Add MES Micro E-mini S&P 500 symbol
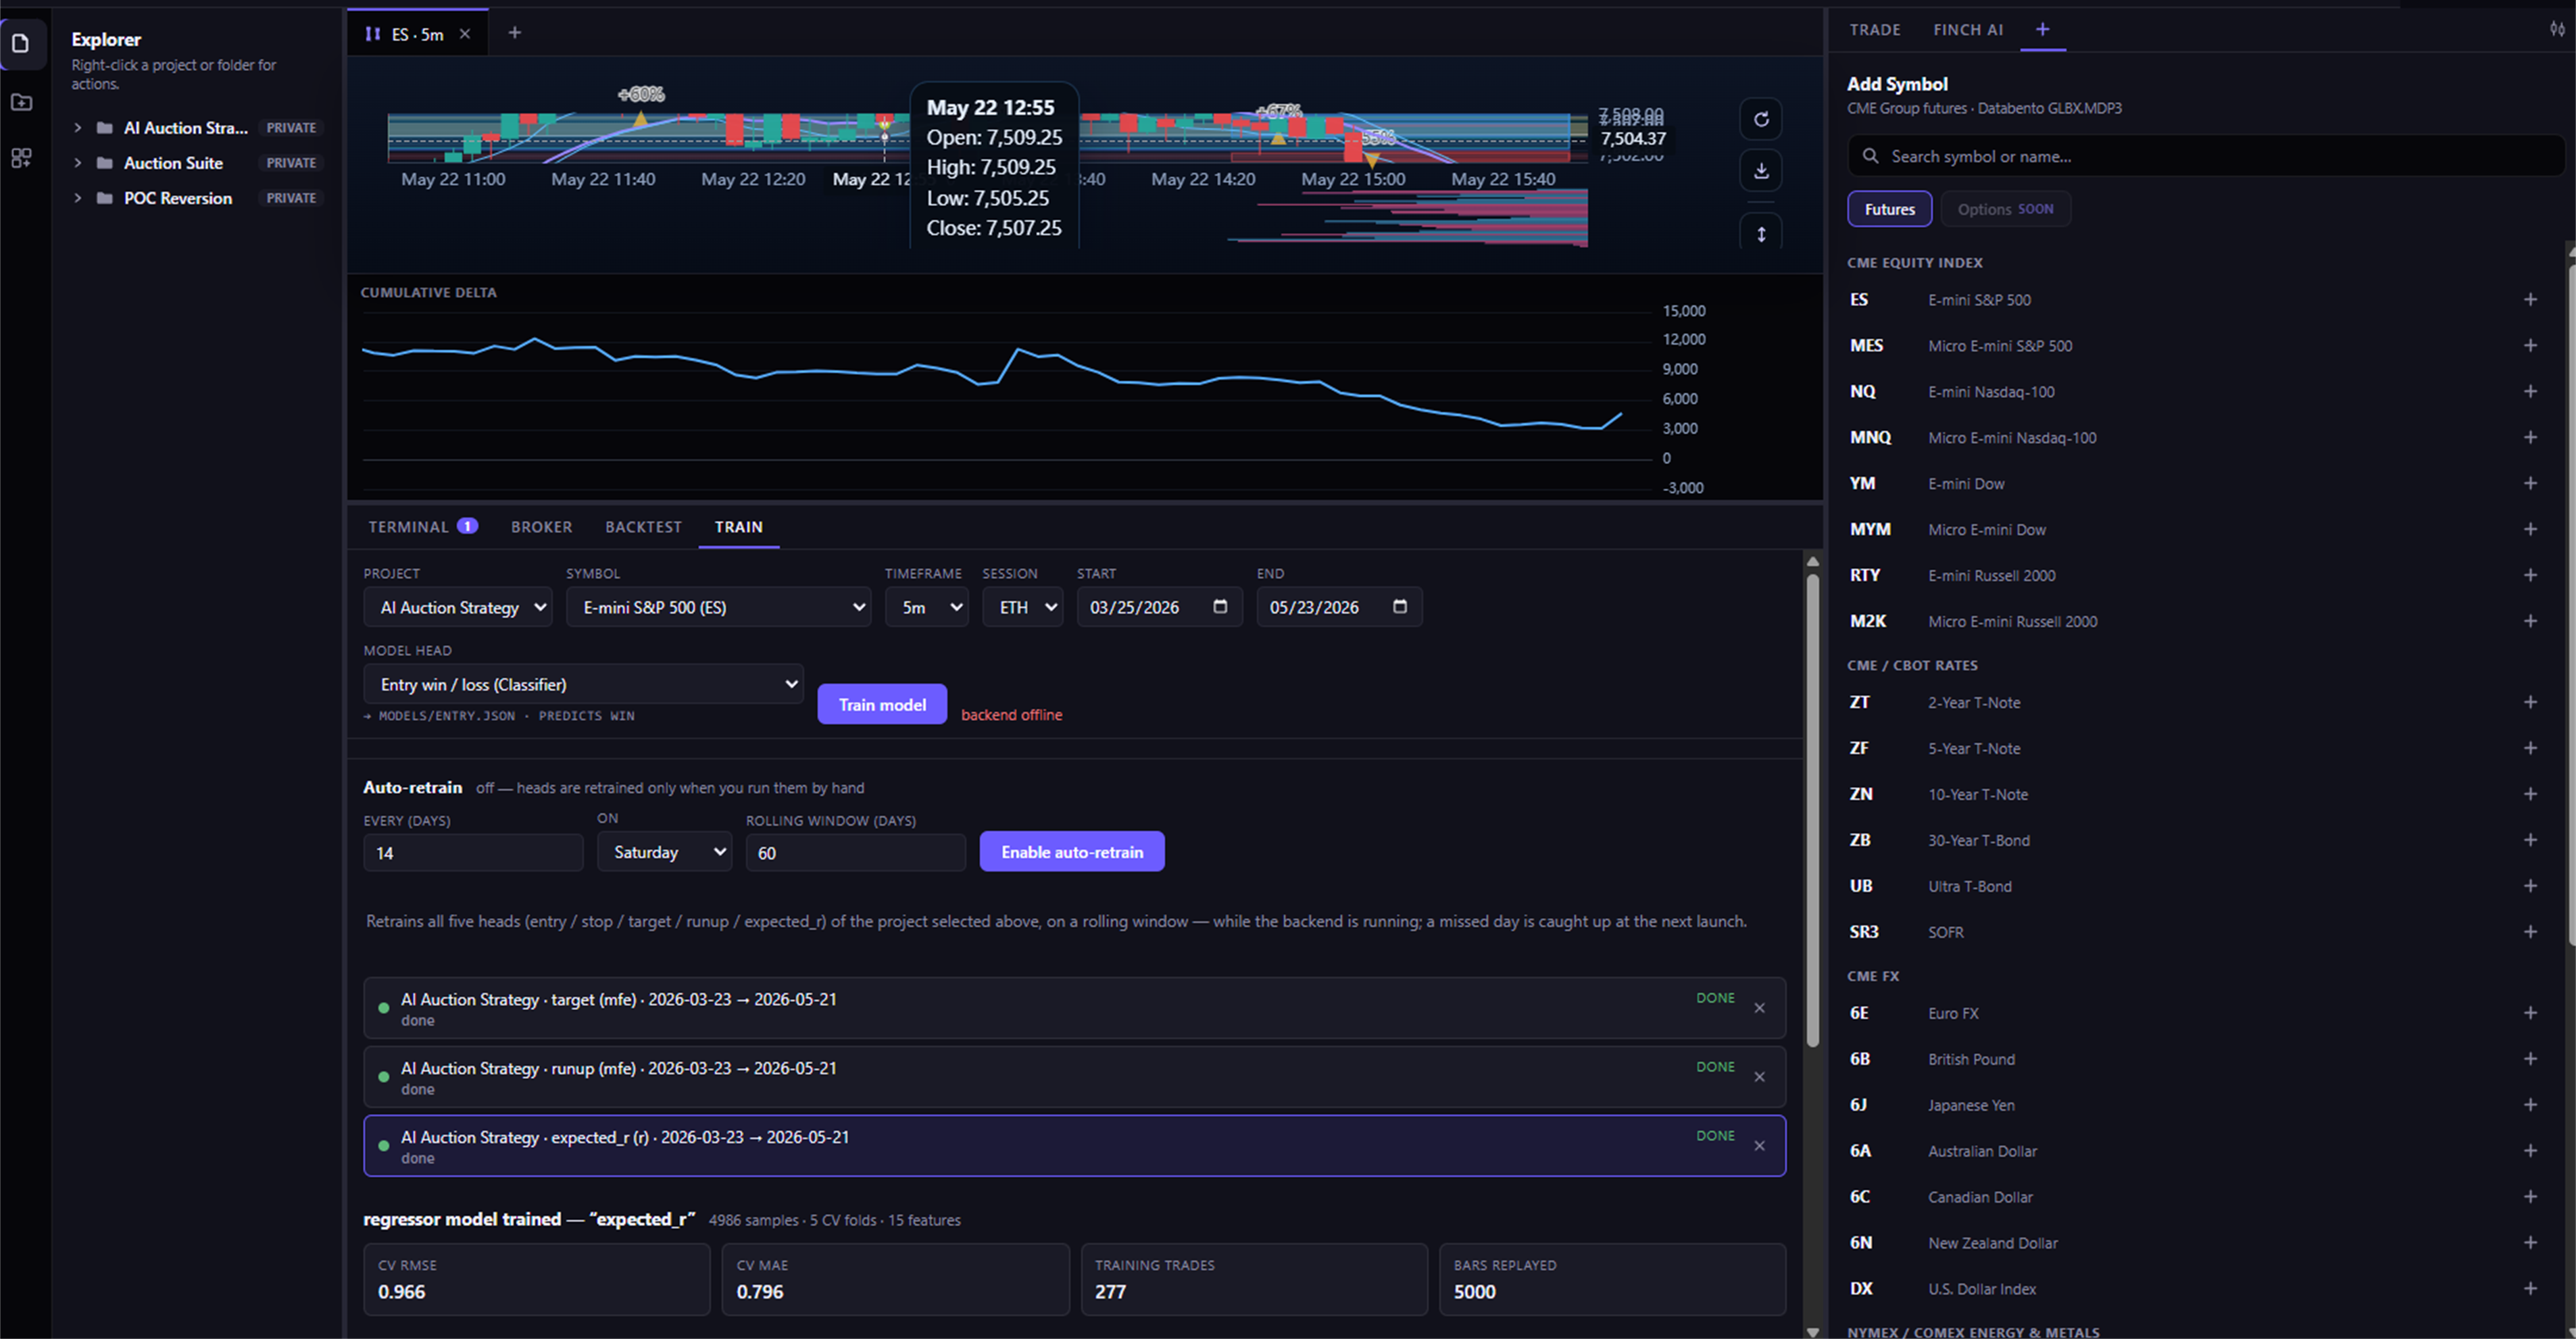 click(x=2530, y=346)
